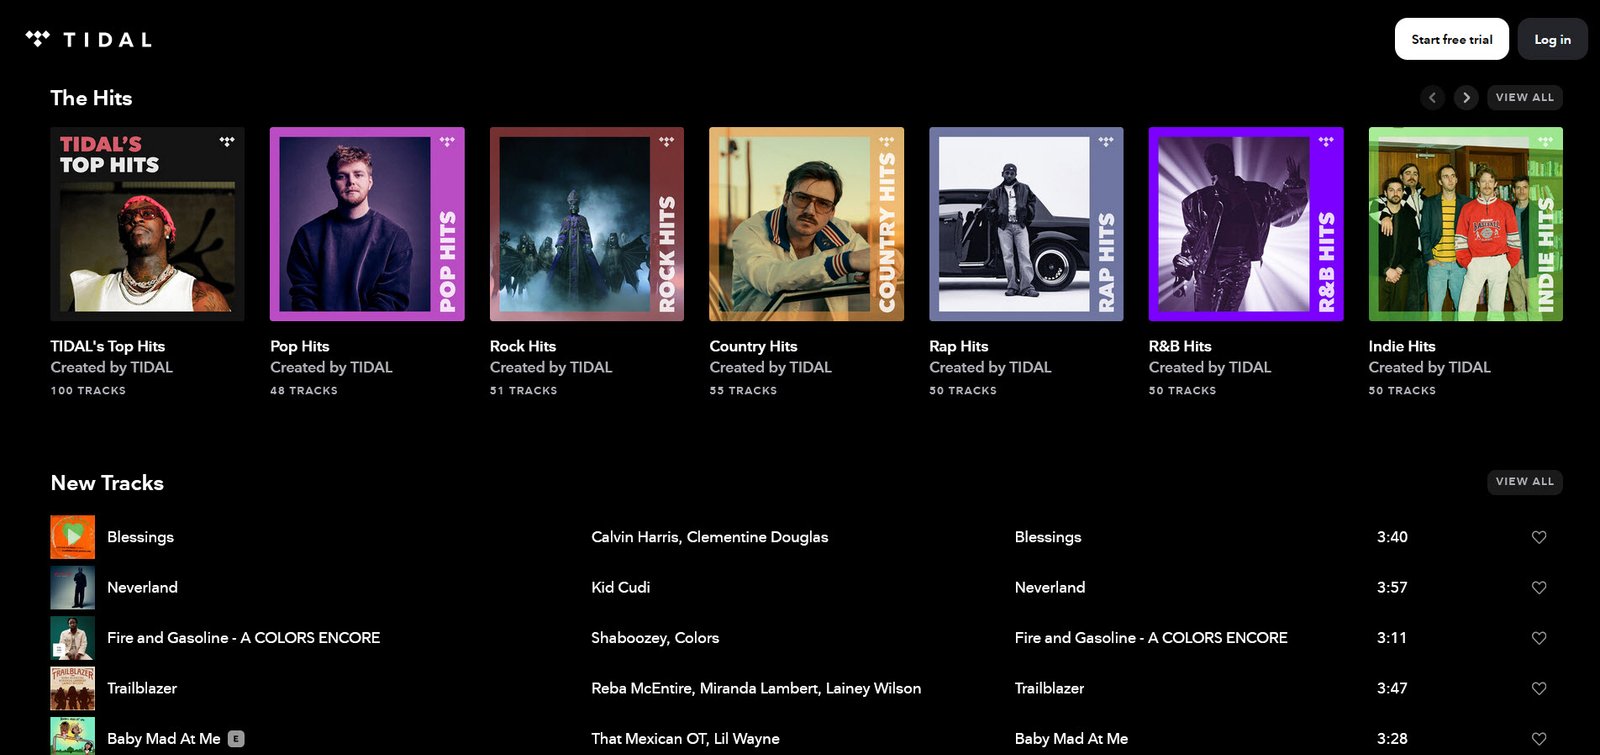Open the TIDAL's Top Hits title link
This screenshot has width=1600, height=755.
click(108, 346)
